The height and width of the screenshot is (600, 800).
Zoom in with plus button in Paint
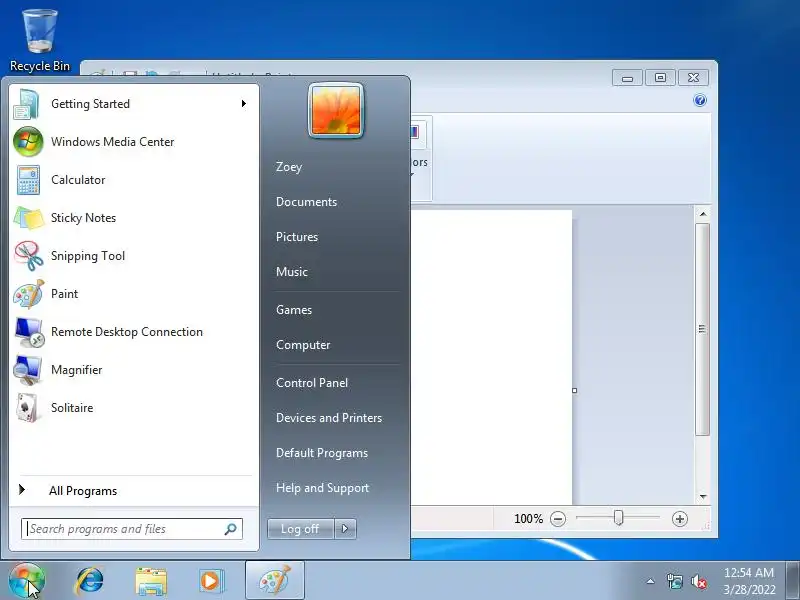click(x=680, y=519)
